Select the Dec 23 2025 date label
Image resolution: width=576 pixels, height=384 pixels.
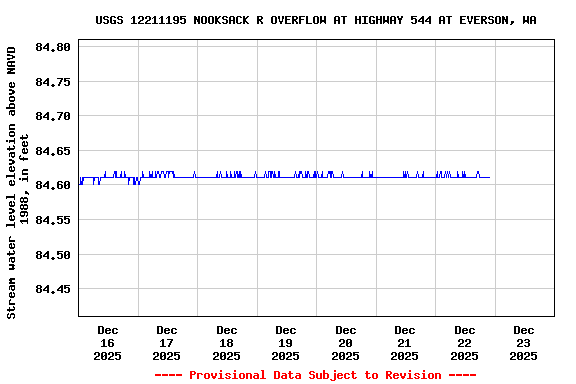point(523,343)
